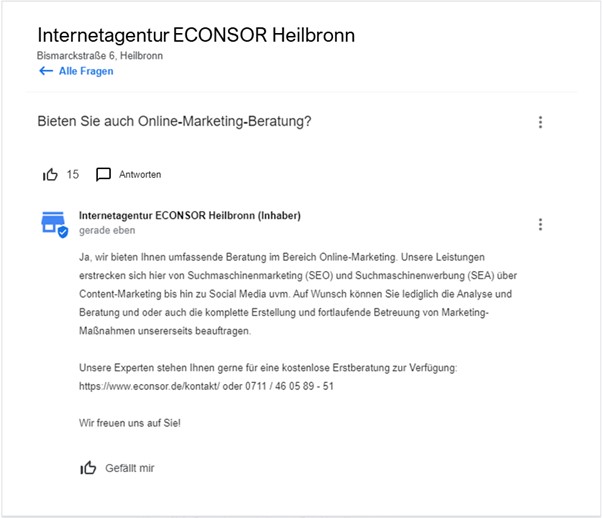Viewport: 602px width, 518px height.
Task: Click the Gefällt mir label
Action: (130, 468)
